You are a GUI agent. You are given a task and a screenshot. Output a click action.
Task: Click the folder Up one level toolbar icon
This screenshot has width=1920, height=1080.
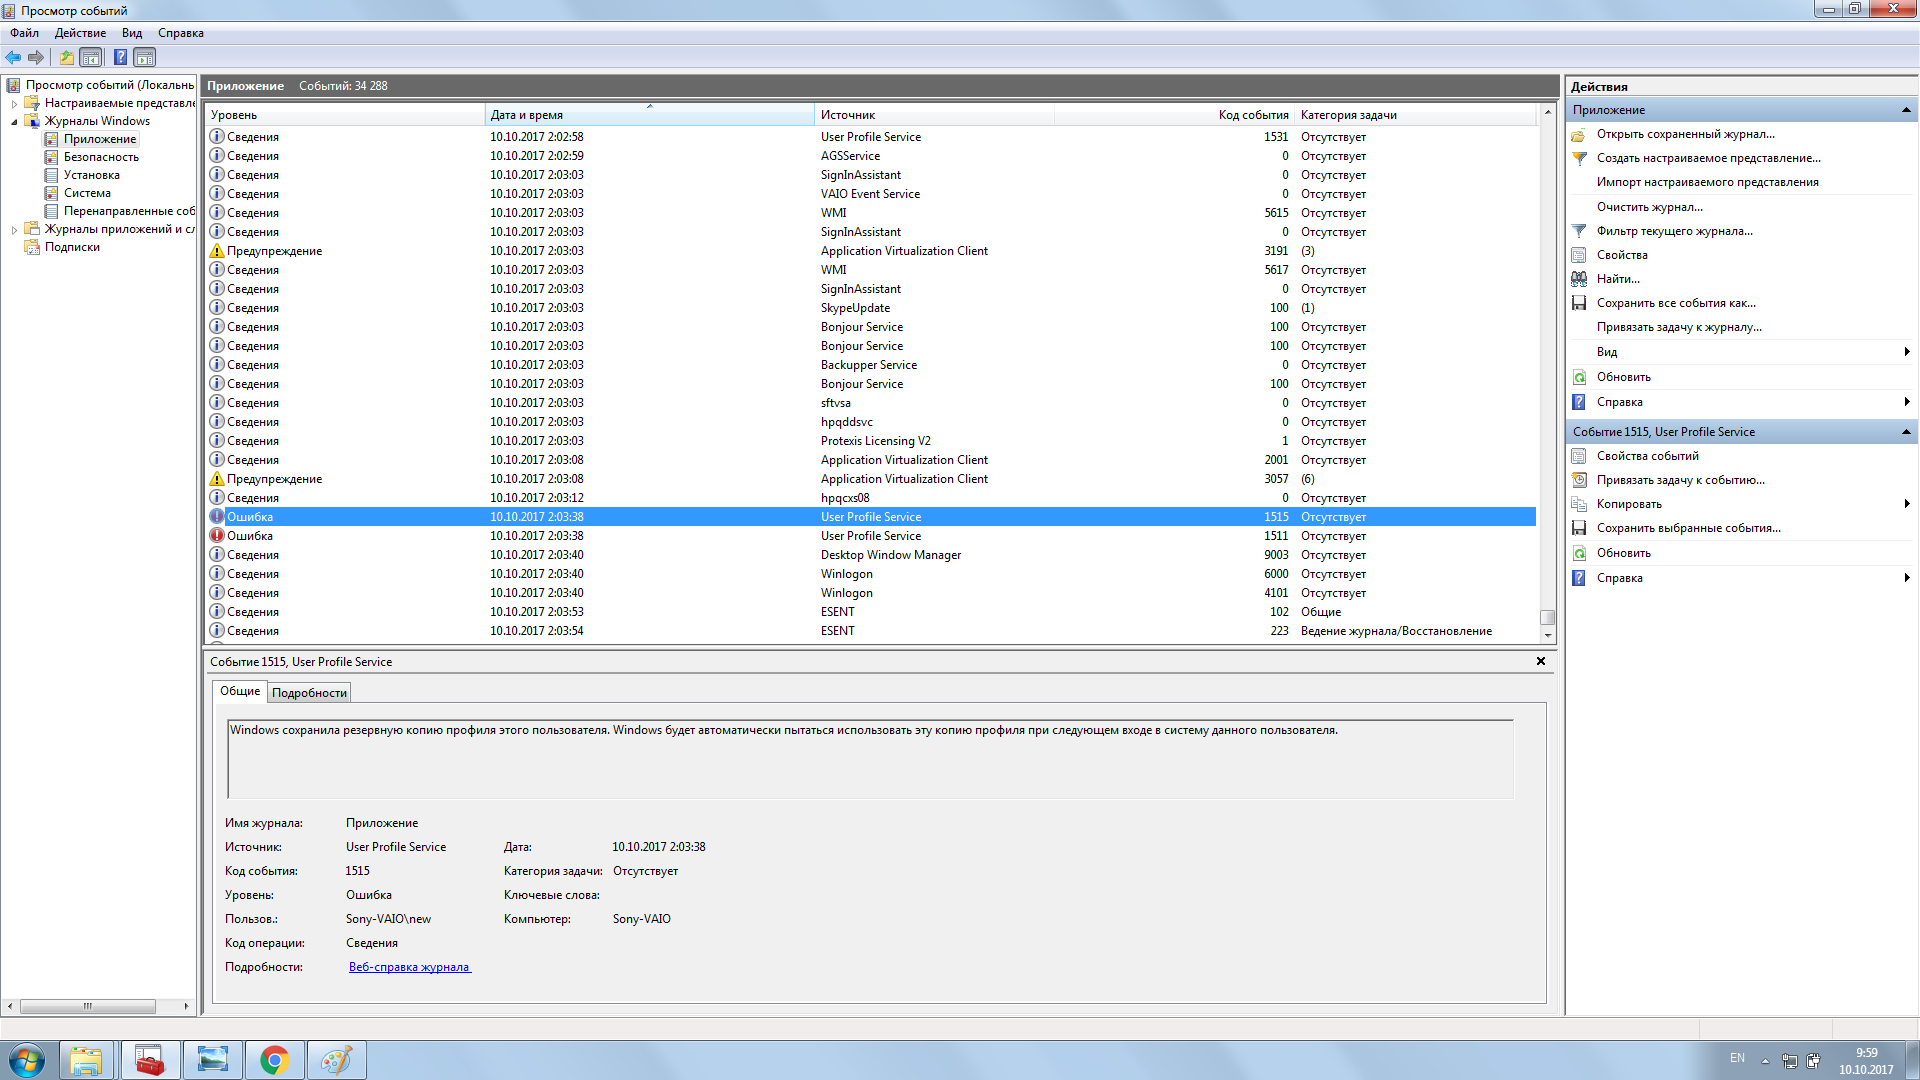click(66, 57)
